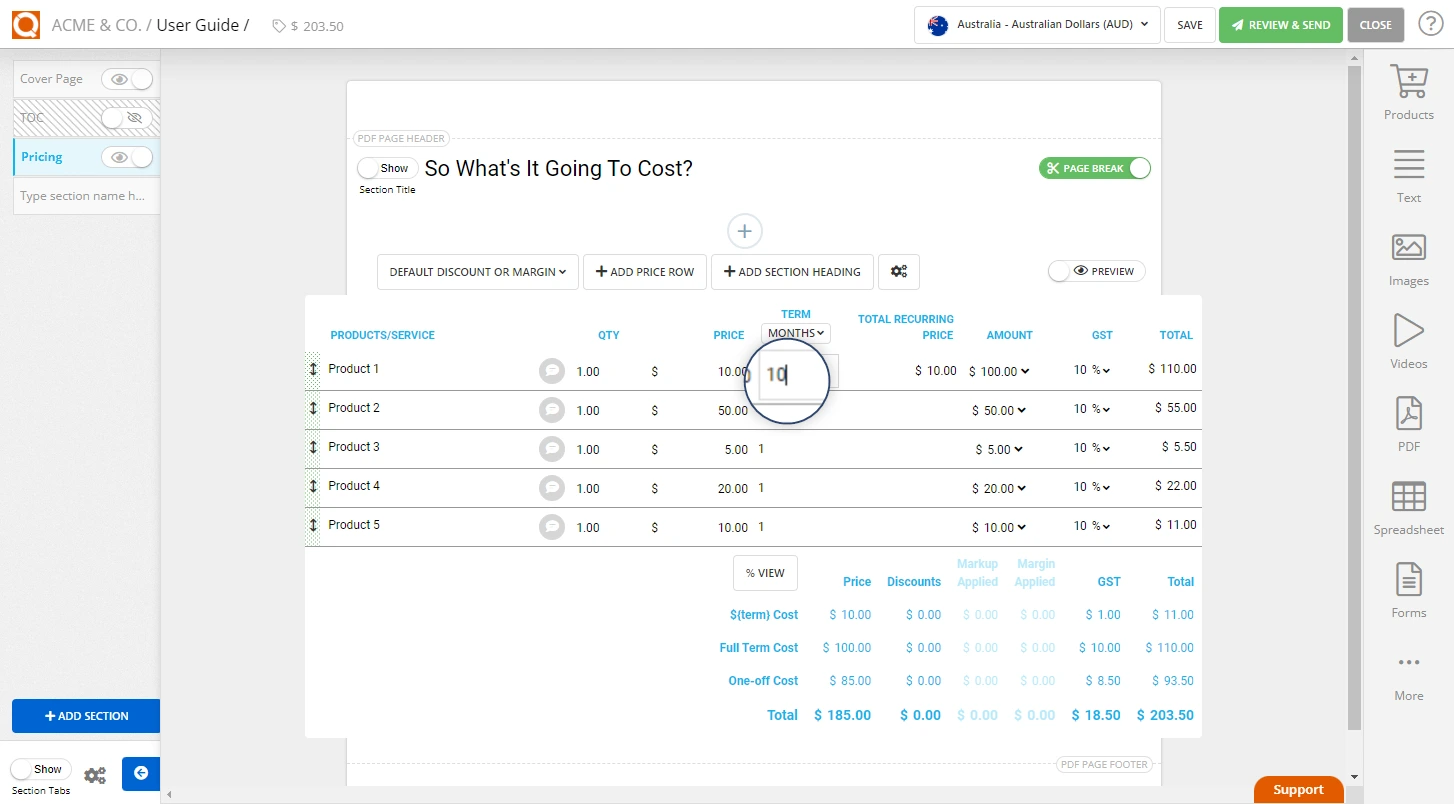Screen dimensions: 1454x804
Task: Select the Pricing section in the left panel
Action: click(x=41, y=156)
